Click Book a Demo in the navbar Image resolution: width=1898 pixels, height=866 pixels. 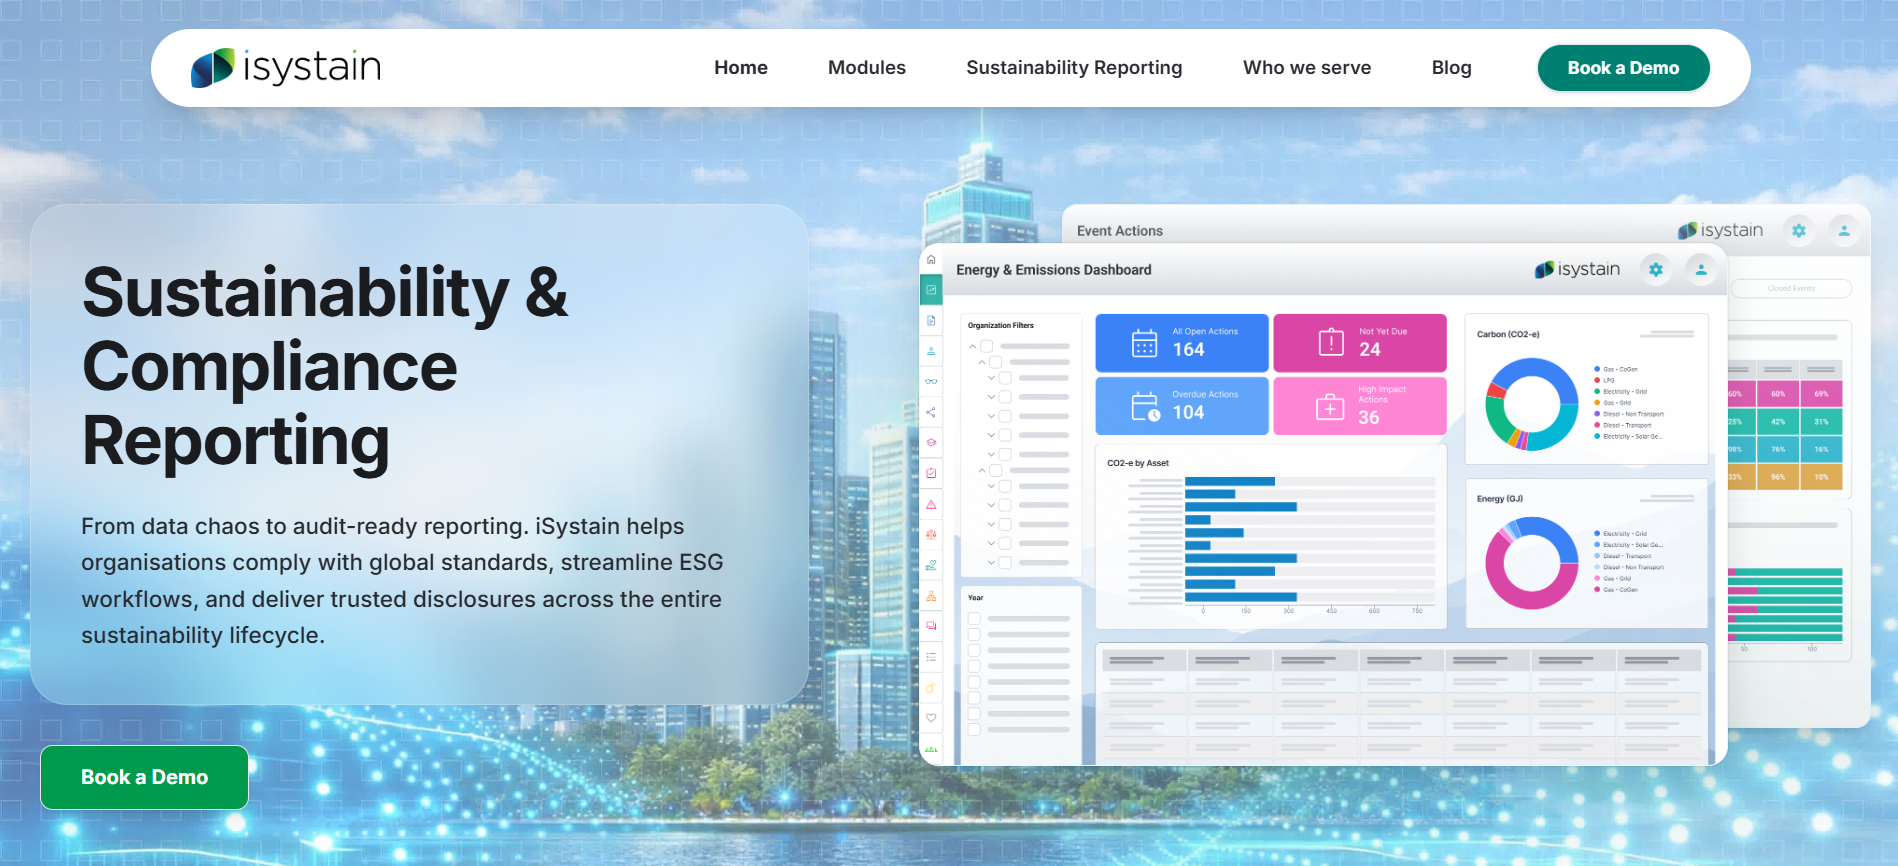tap(1623, 68)
